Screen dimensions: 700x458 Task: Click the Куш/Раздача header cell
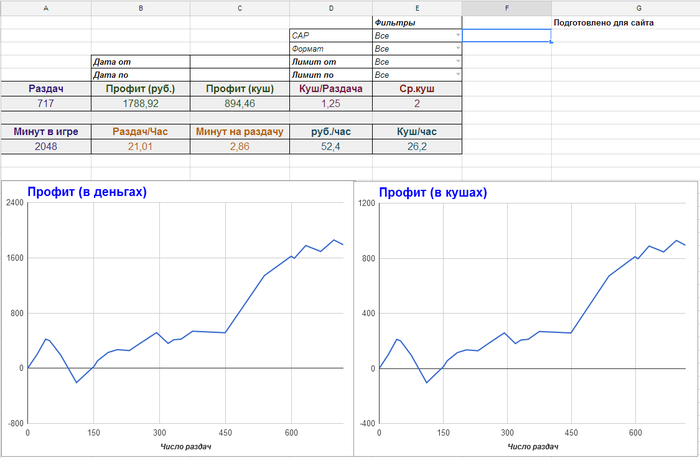pyautogui.click(x=331, y=88)
